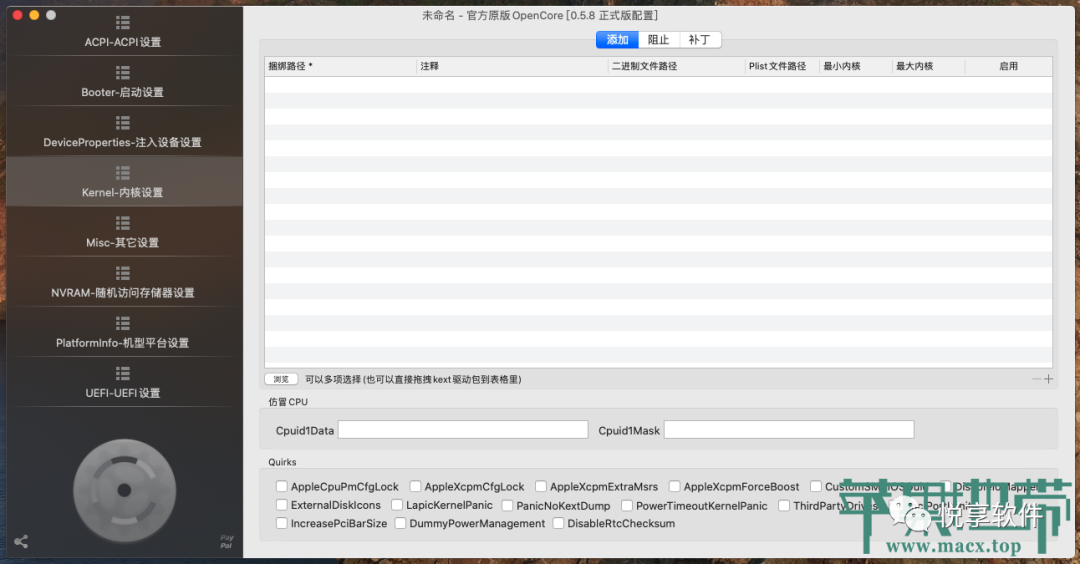Click the Cpuid1Mask input field
This screenshot has height=564, width=1080.
pos(789,430)
